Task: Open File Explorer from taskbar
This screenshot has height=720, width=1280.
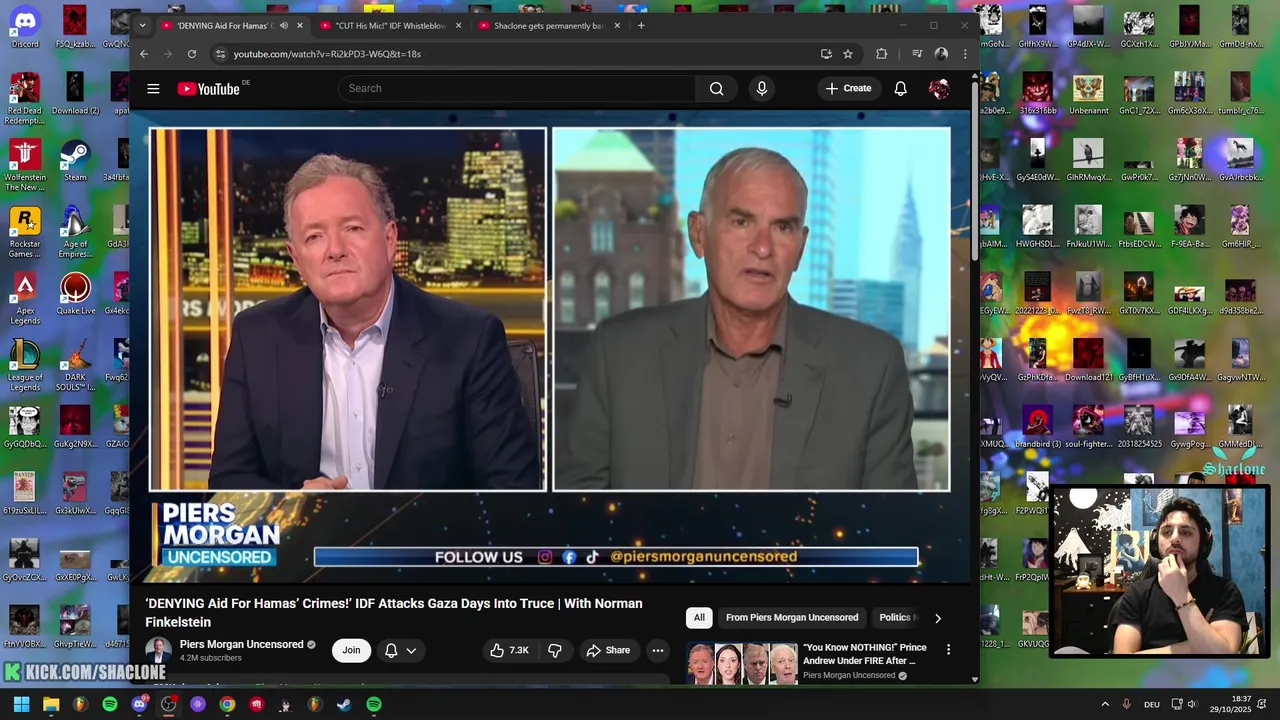Action: 51,704
